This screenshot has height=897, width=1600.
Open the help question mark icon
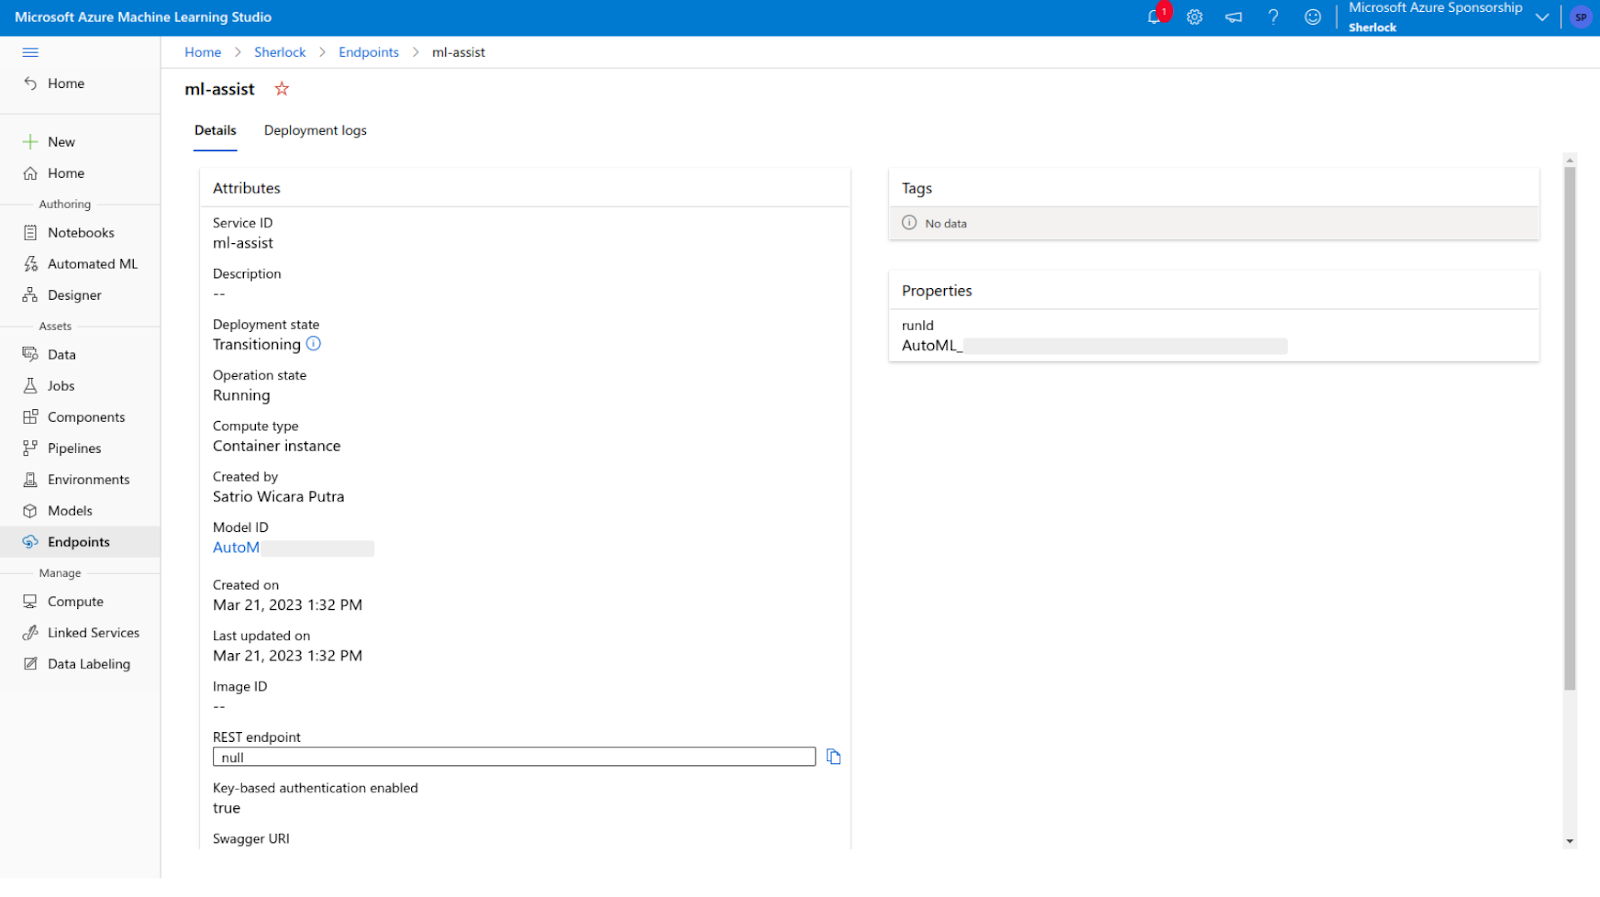[1273, 17]
